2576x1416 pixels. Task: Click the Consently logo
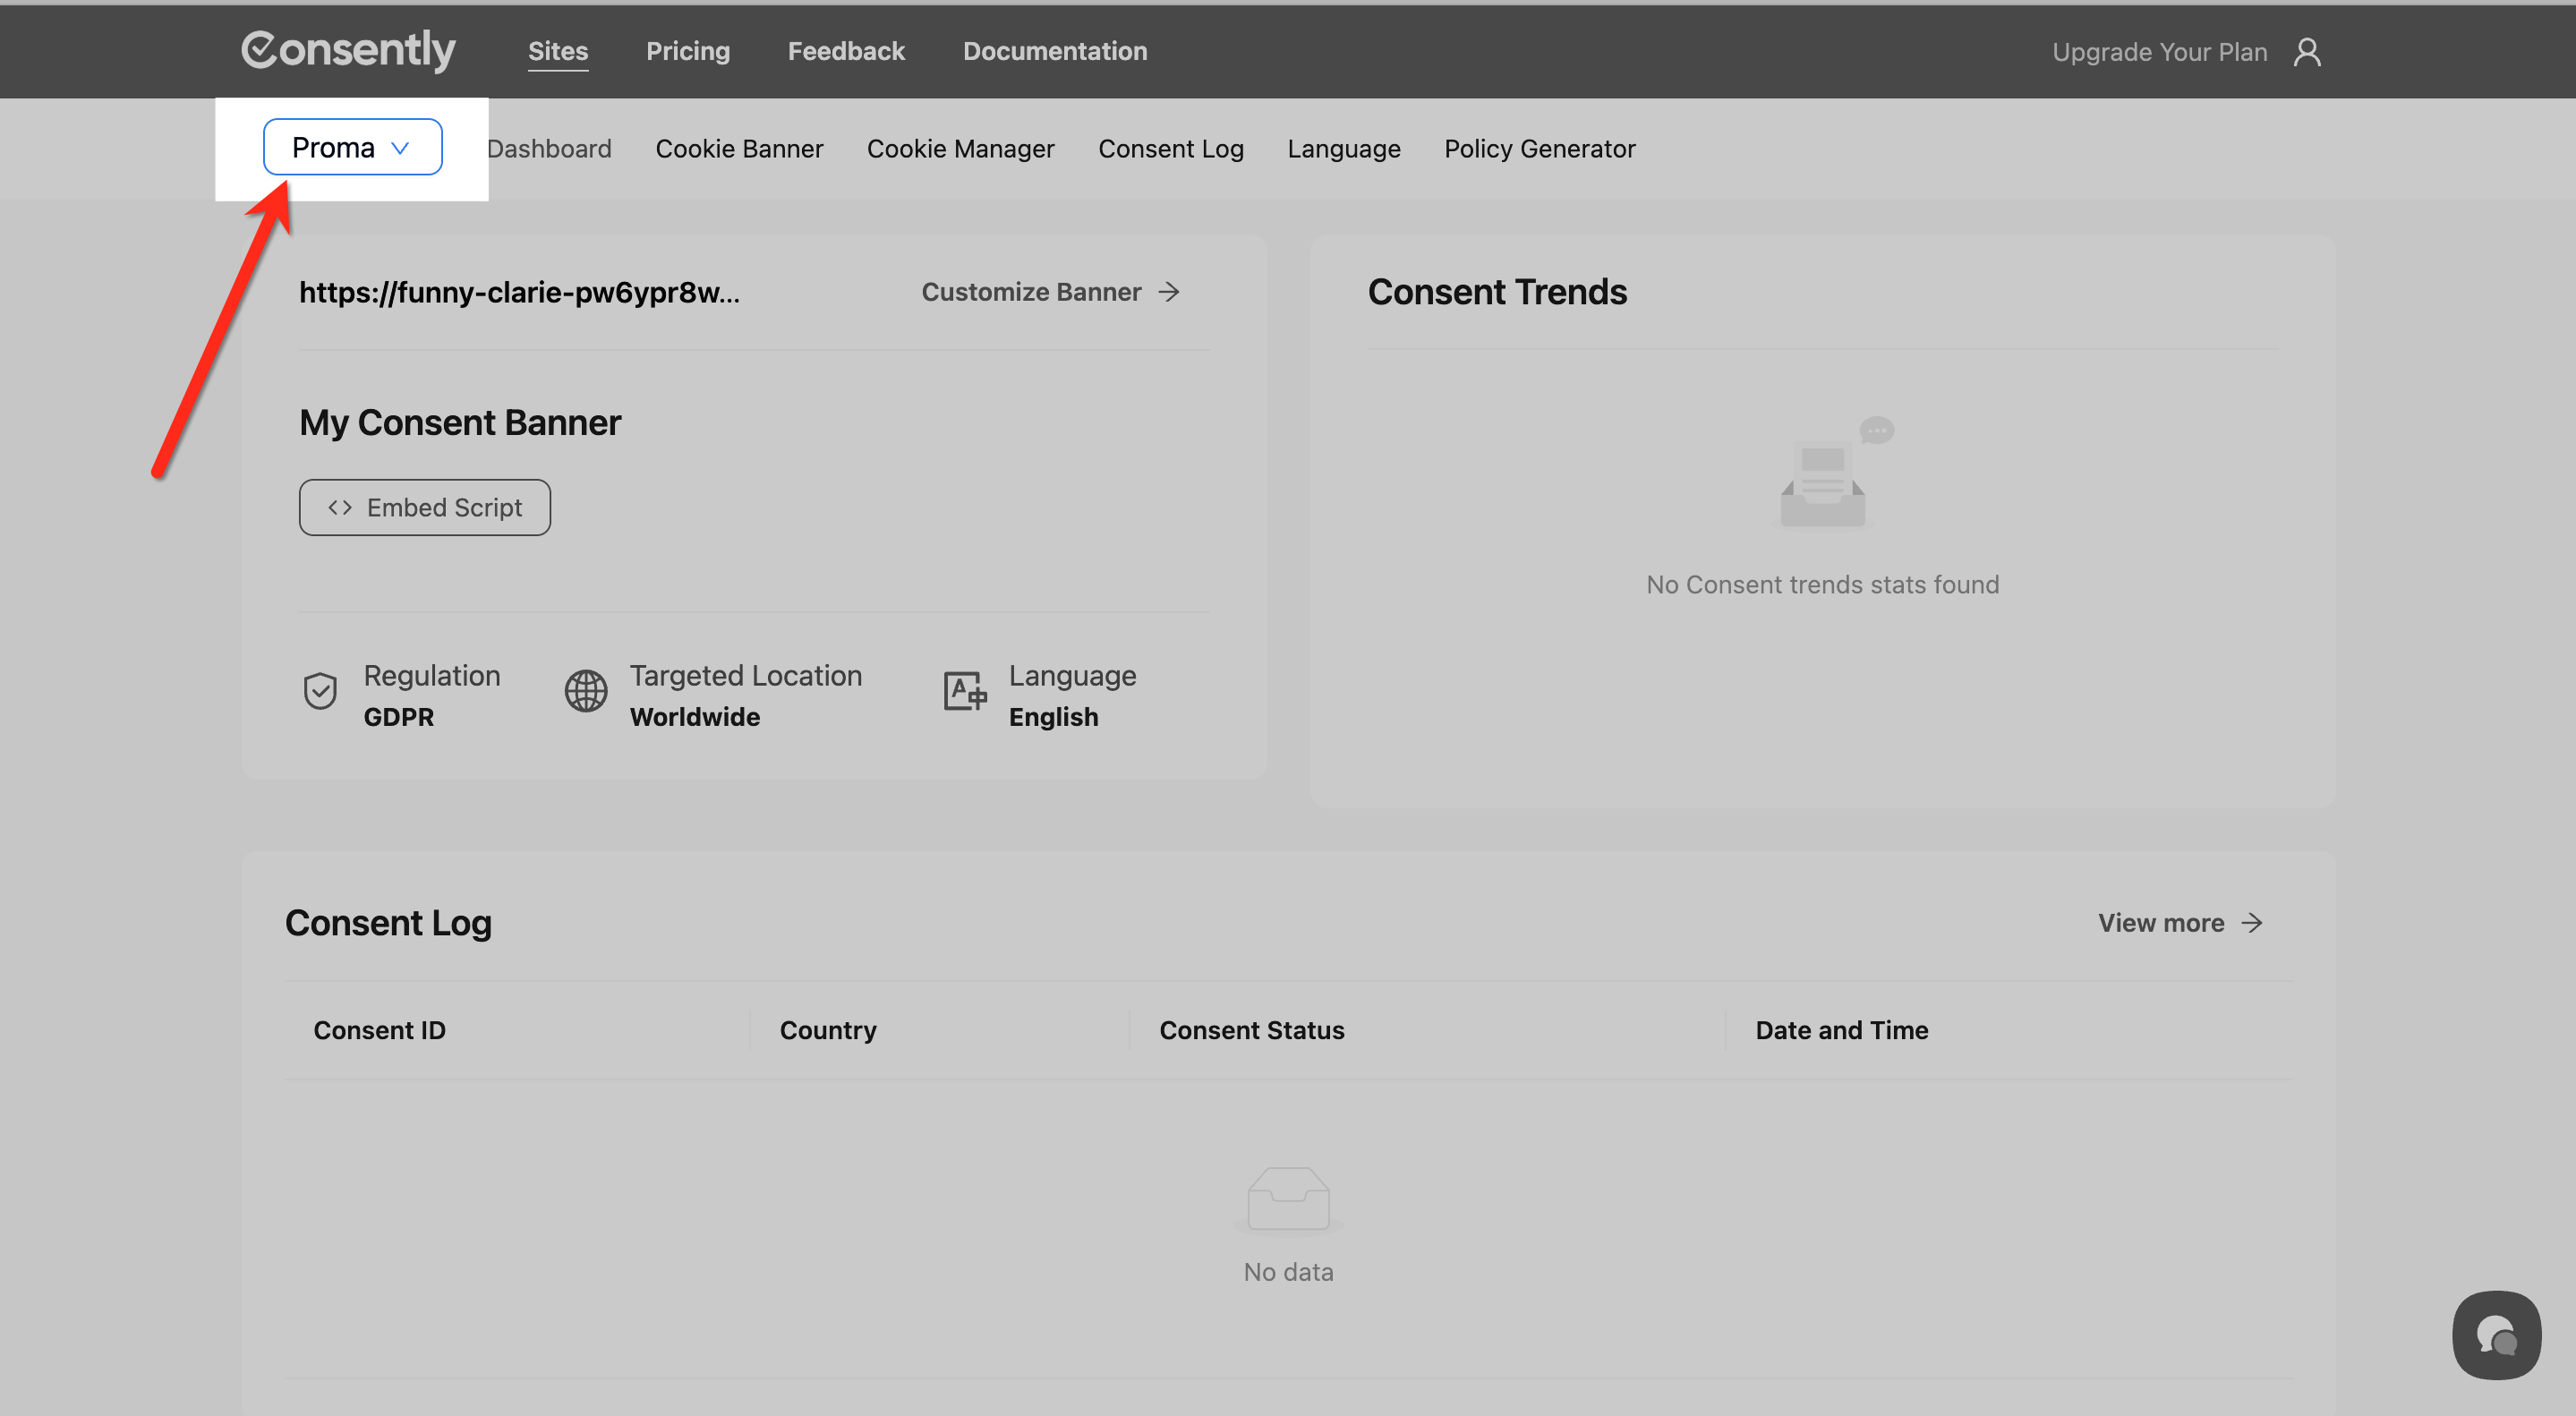(347, 50)
